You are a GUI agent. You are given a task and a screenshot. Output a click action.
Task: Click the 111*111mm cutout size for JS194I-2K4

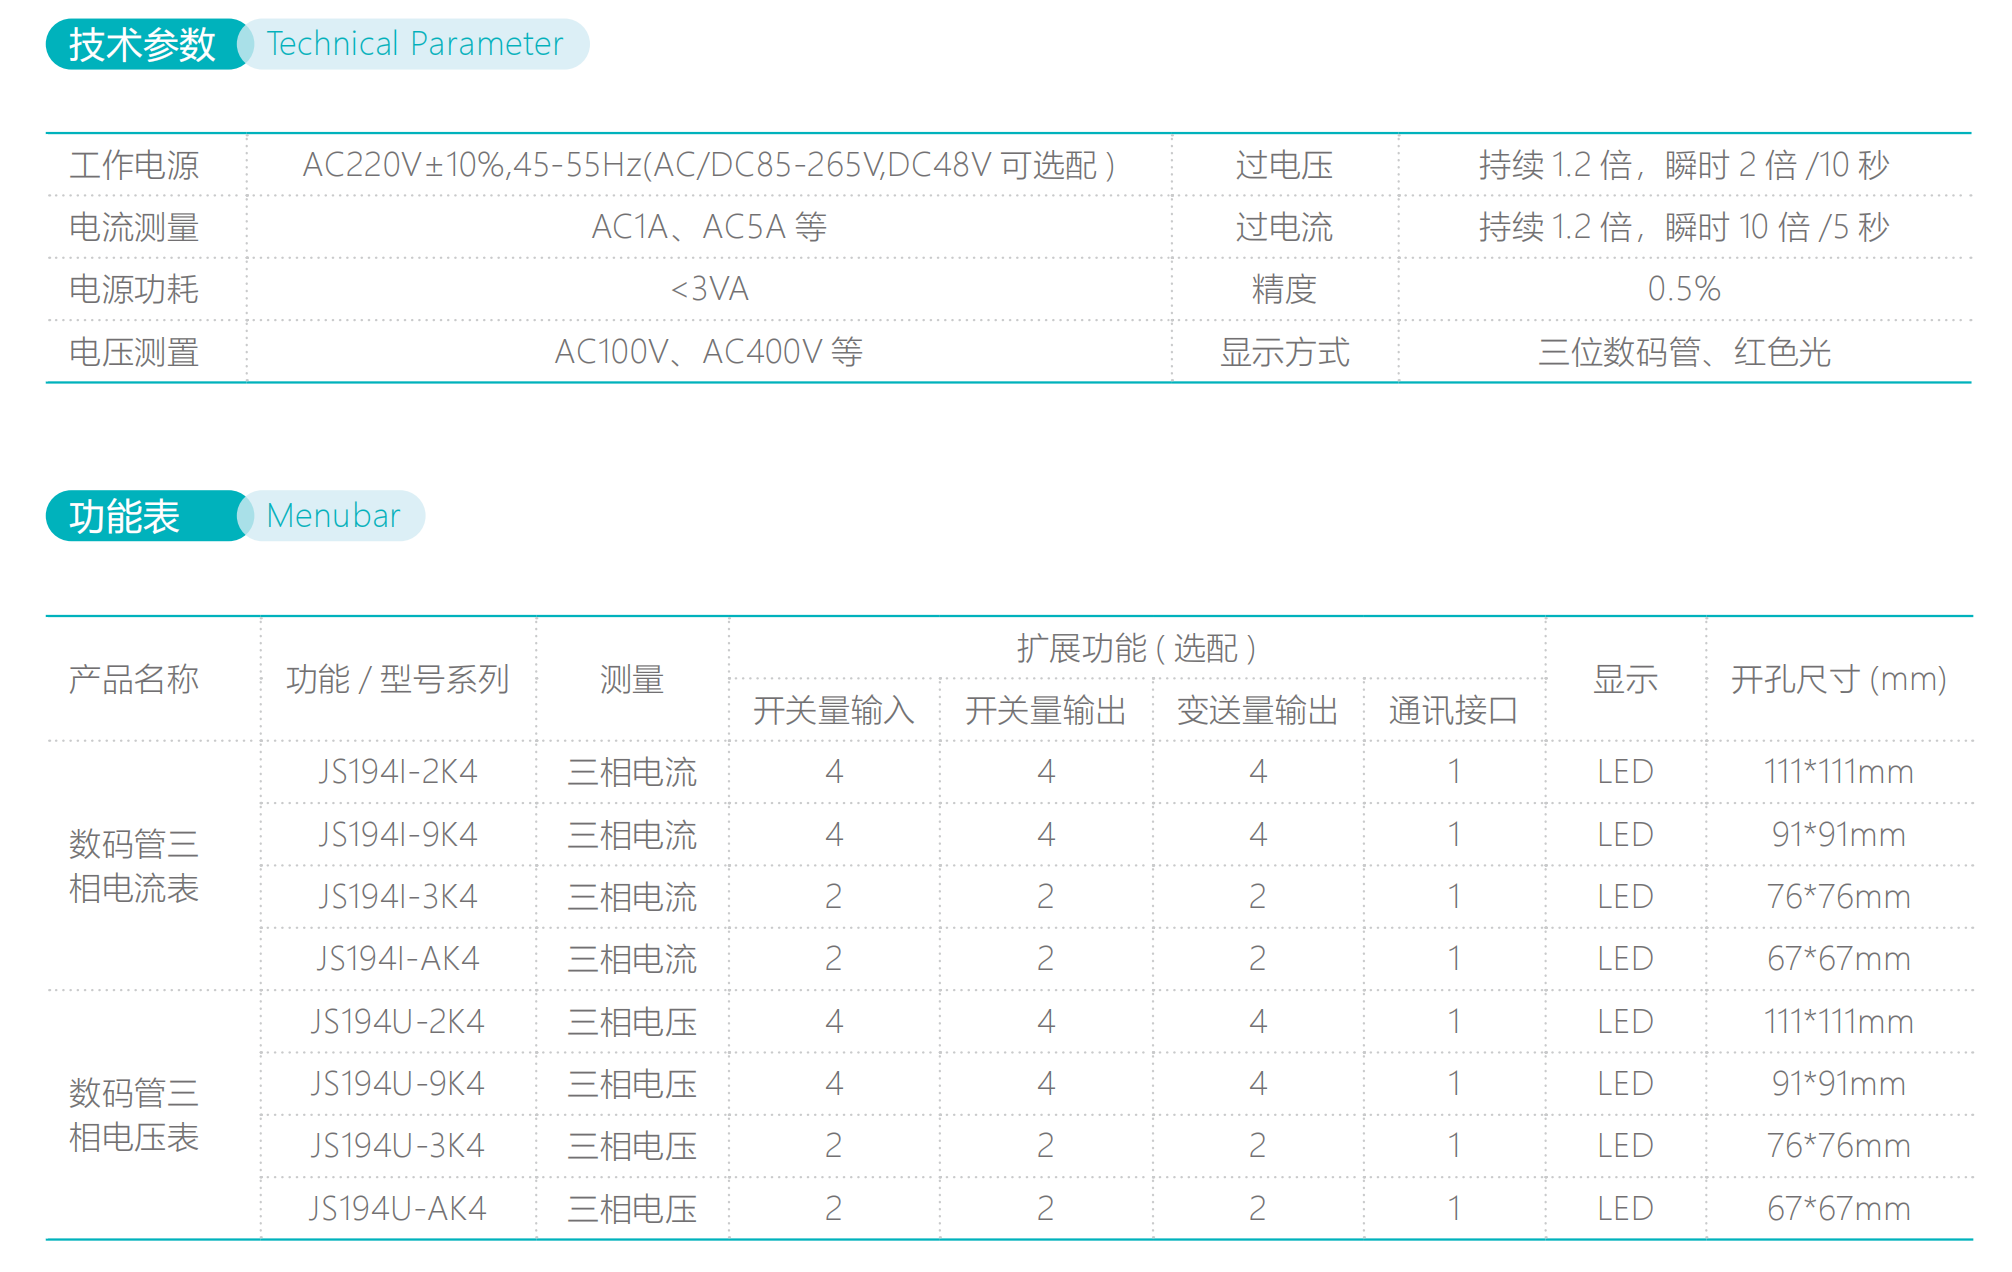(1838, 771)
